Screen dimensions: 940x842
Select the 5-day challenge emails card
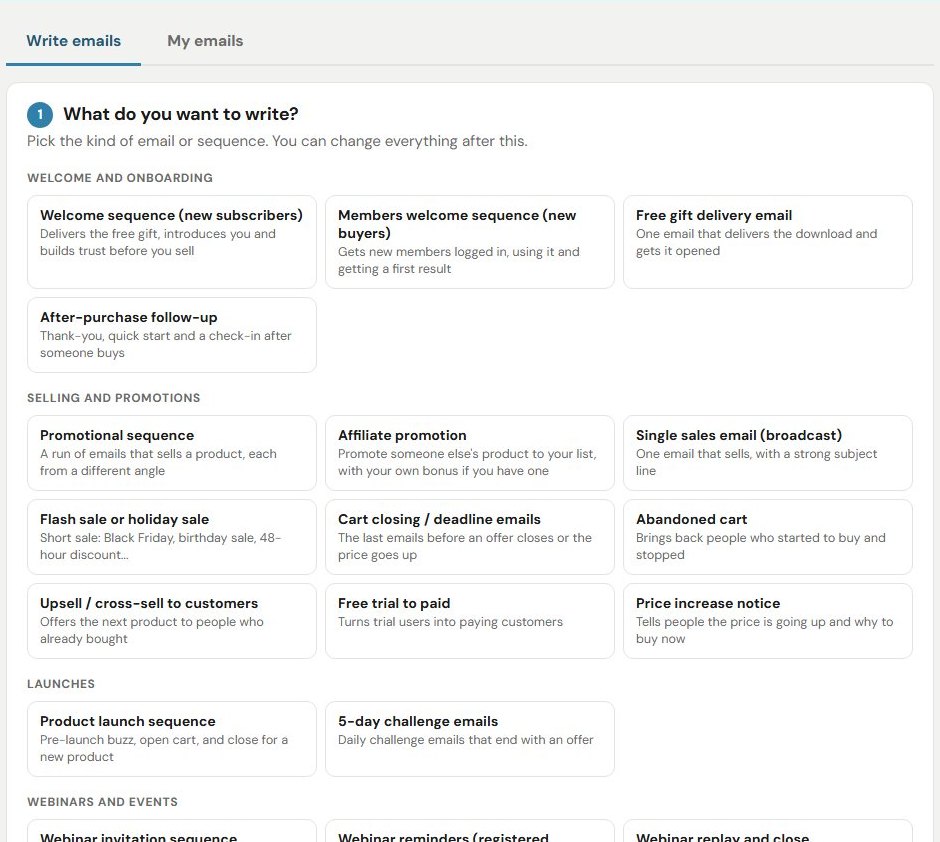469,739
